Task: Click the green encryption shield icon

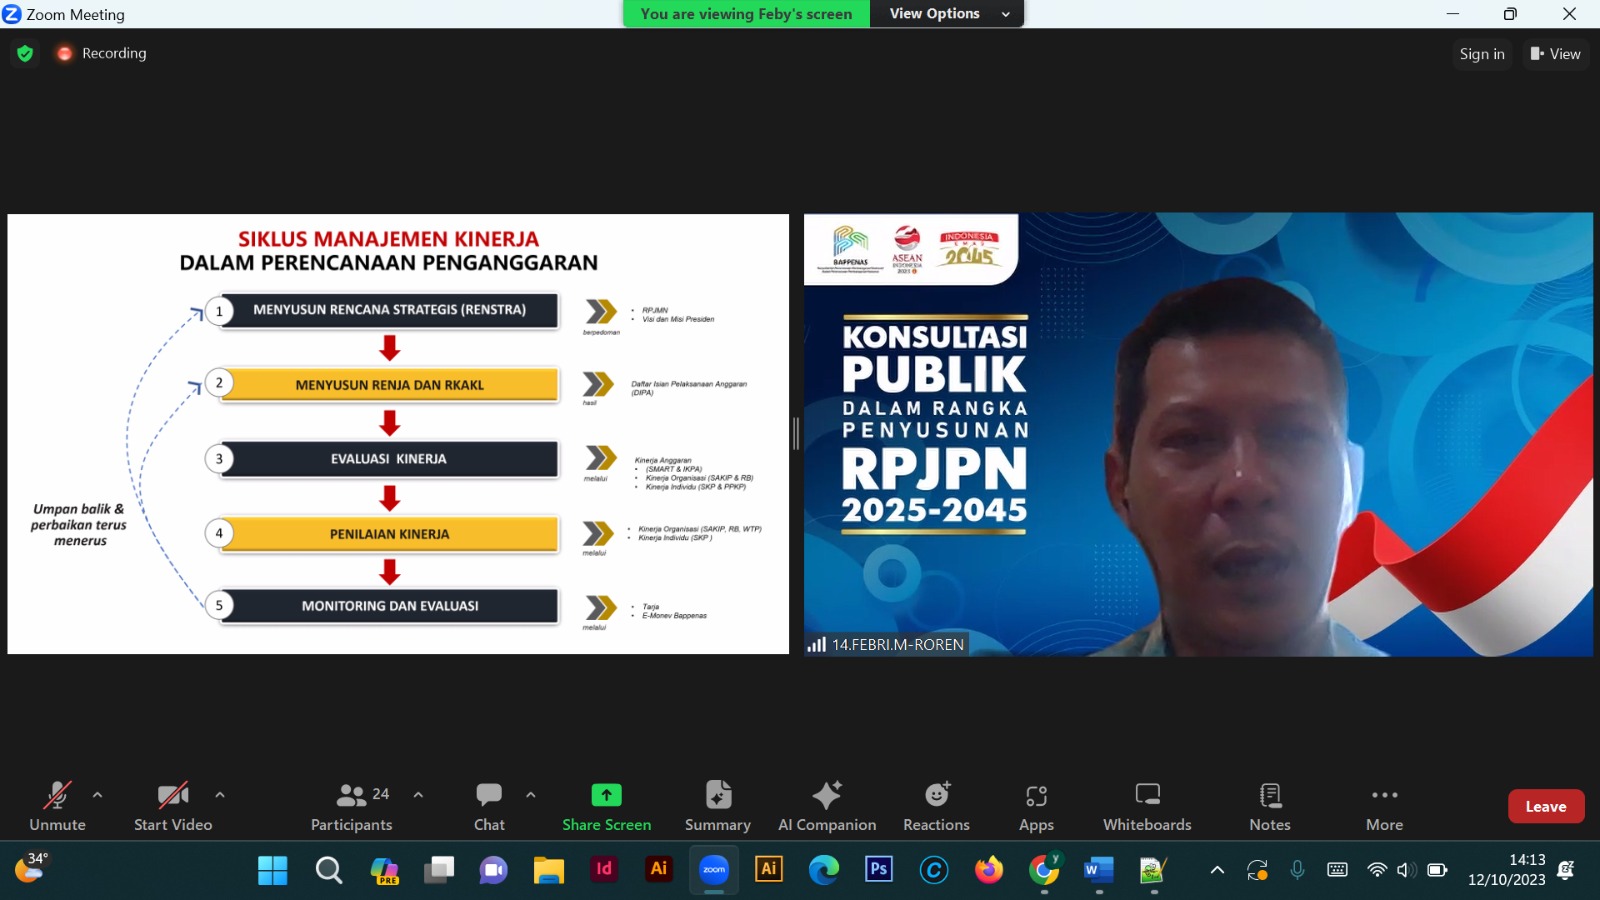Action: pyautogui.click(x=25, y=53)
